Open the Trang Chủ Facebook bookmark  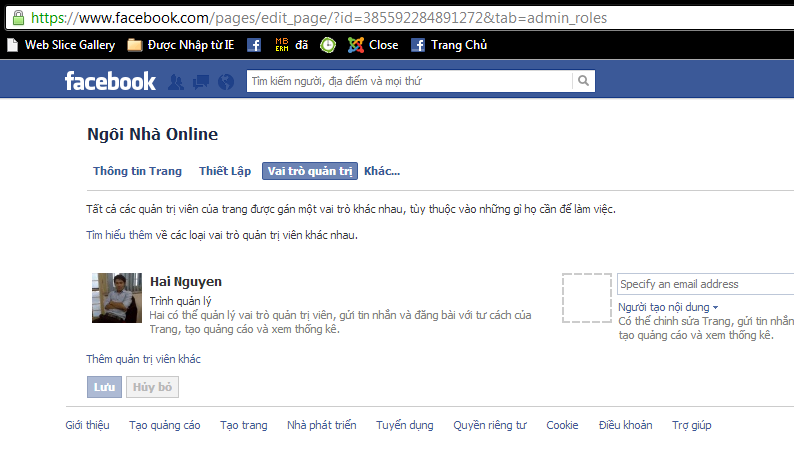coord(449,45)
